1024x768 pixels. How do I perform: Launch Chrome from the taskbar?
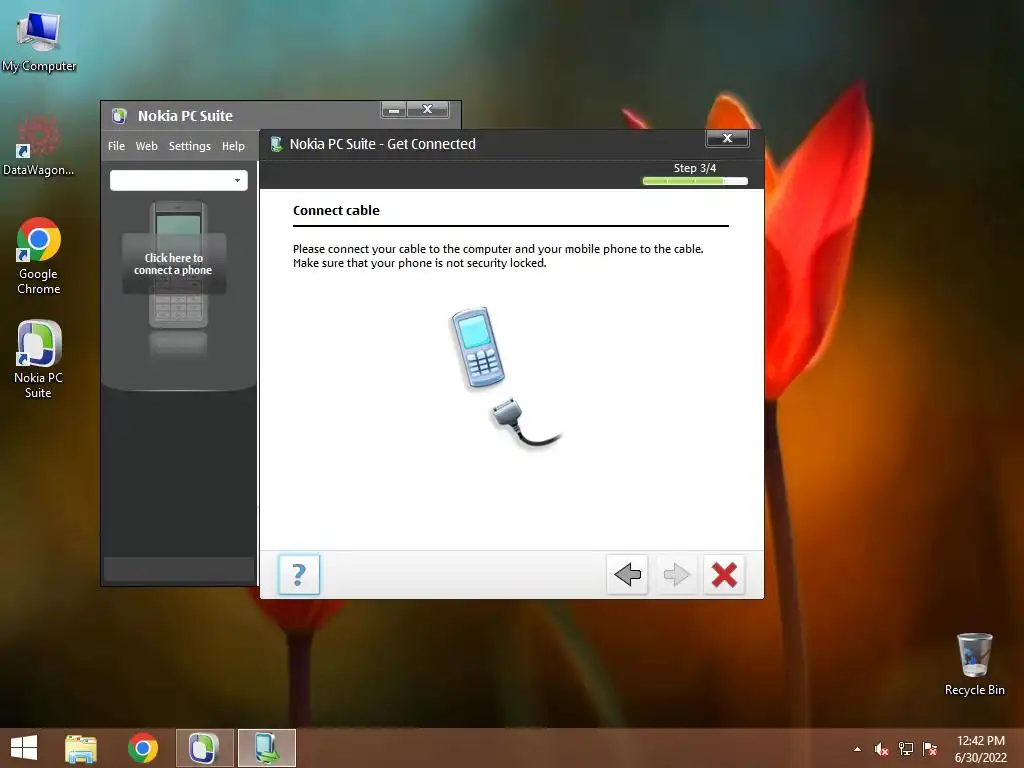(x=143, y=748)
